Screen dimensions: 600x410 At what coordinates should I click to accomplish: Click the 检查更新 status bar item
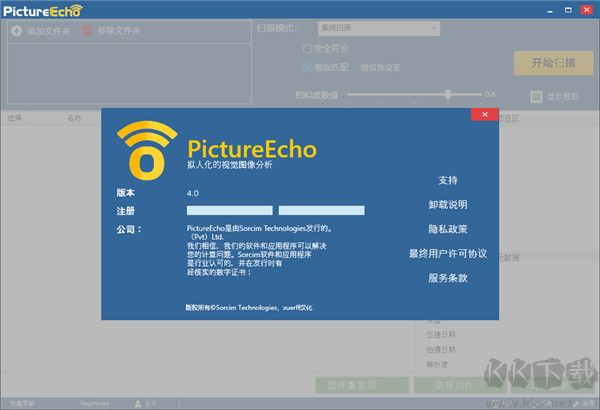click(22, 403)
